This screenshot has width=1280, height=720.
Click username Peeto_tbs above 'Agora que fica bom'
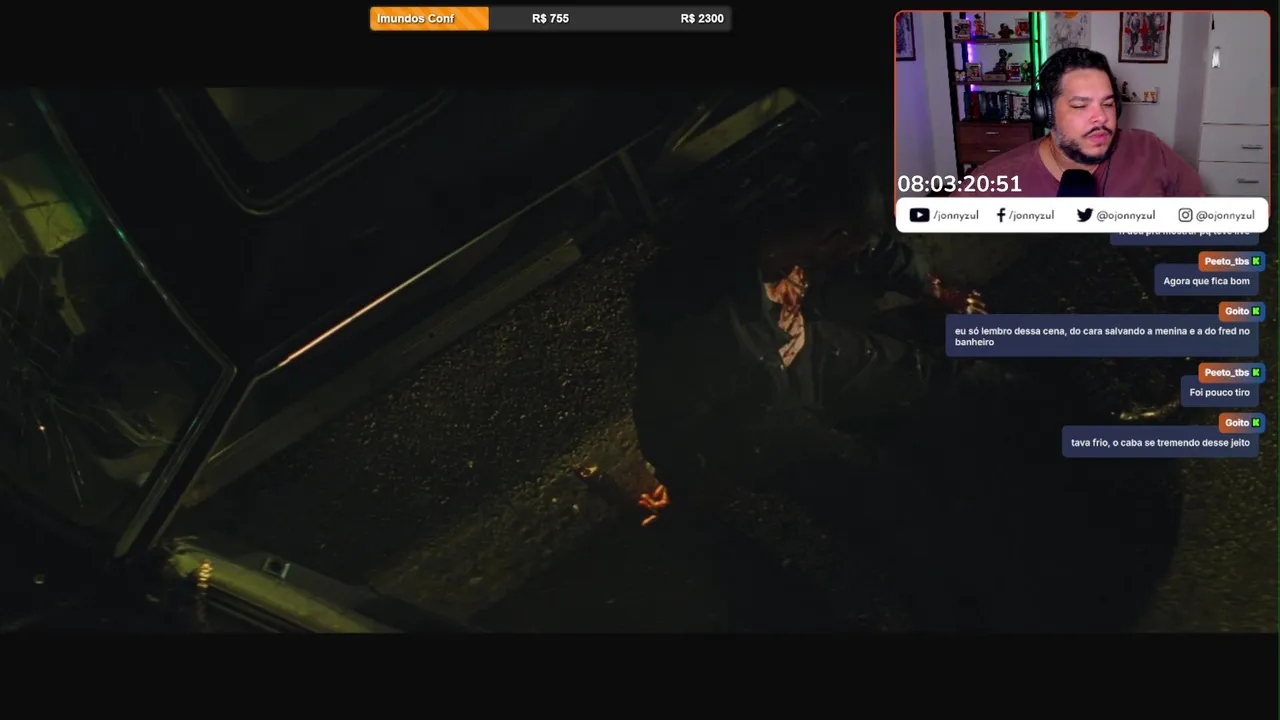point(1226,261)
